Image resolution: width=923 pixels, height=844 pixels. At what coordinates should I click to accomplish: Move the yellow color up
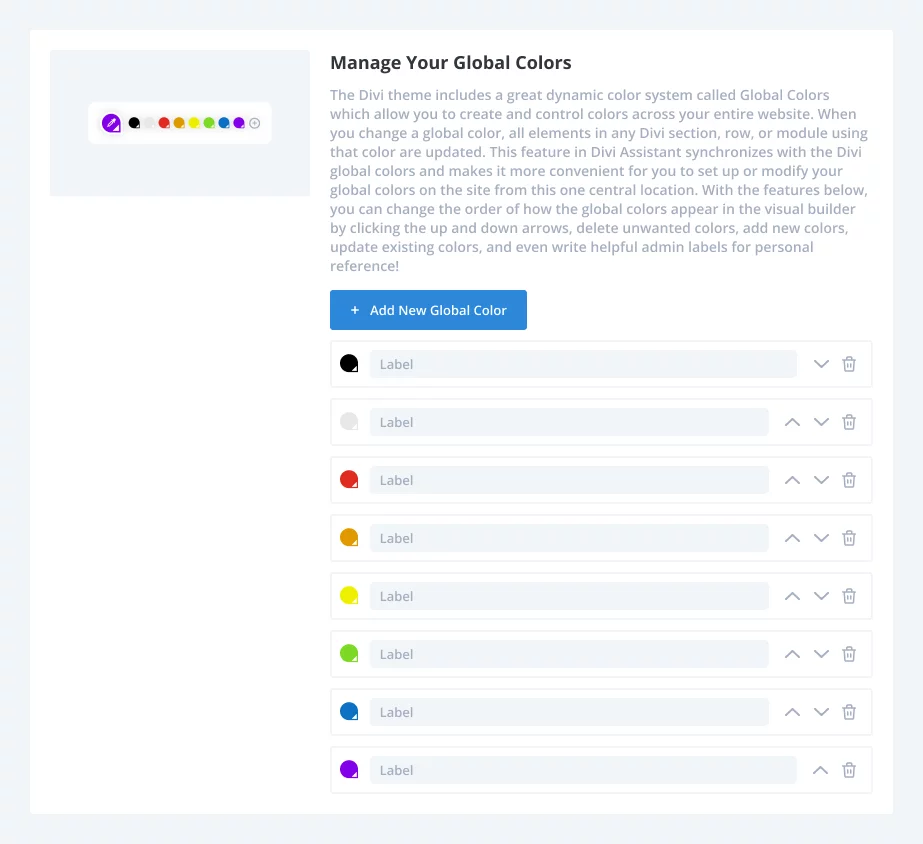point(792,596)
